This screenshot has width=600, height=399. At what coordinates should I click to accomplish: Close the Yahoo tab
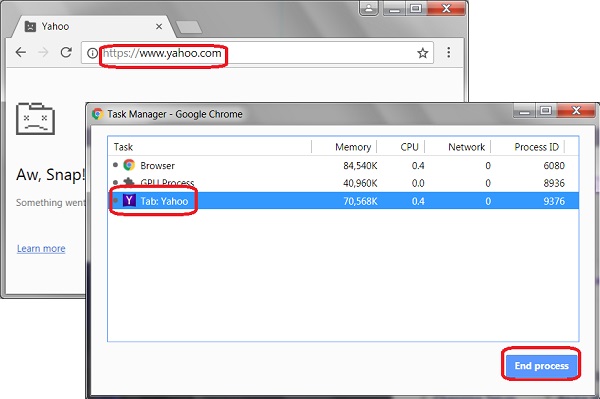pyautogui.click(x=159, y=26)
